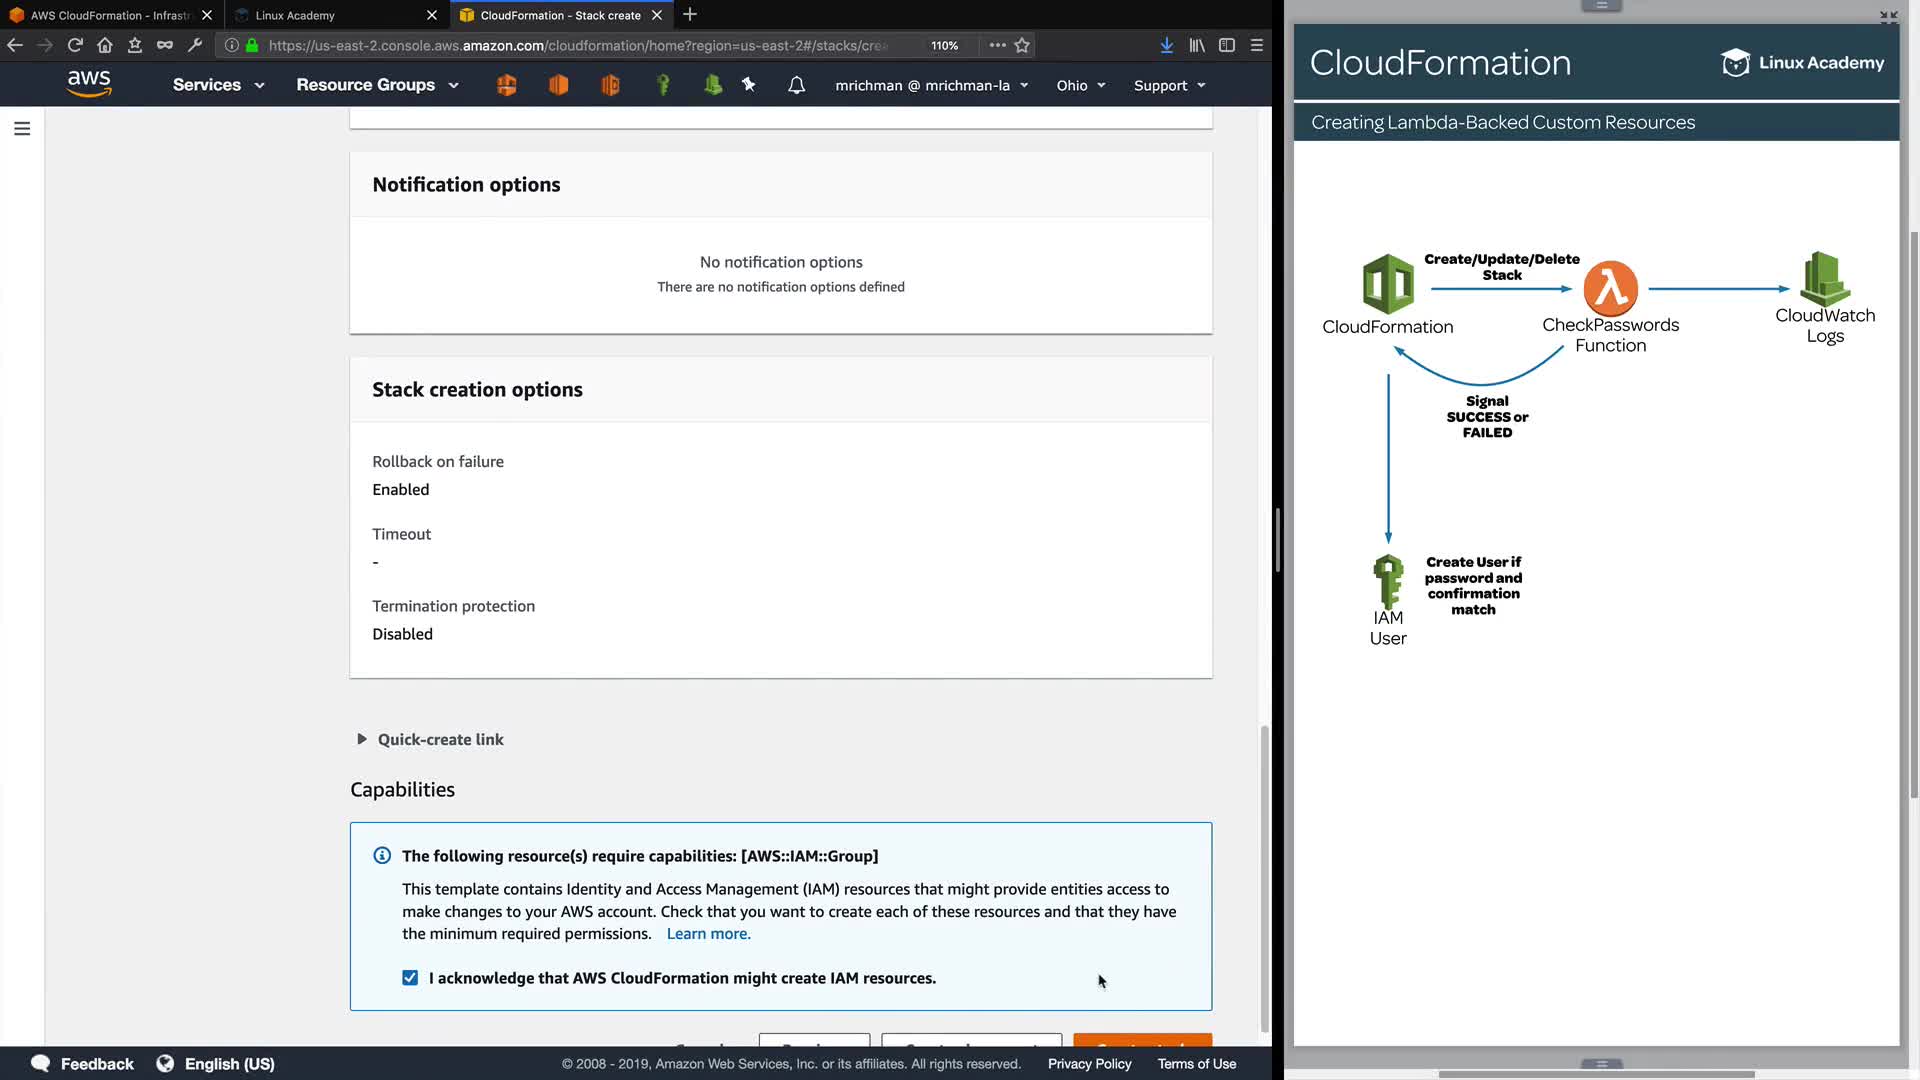The width and height of the screenshot is (1920, 1080).
Task: Click the browser reload page icon
Action: (x=75, y=45)
